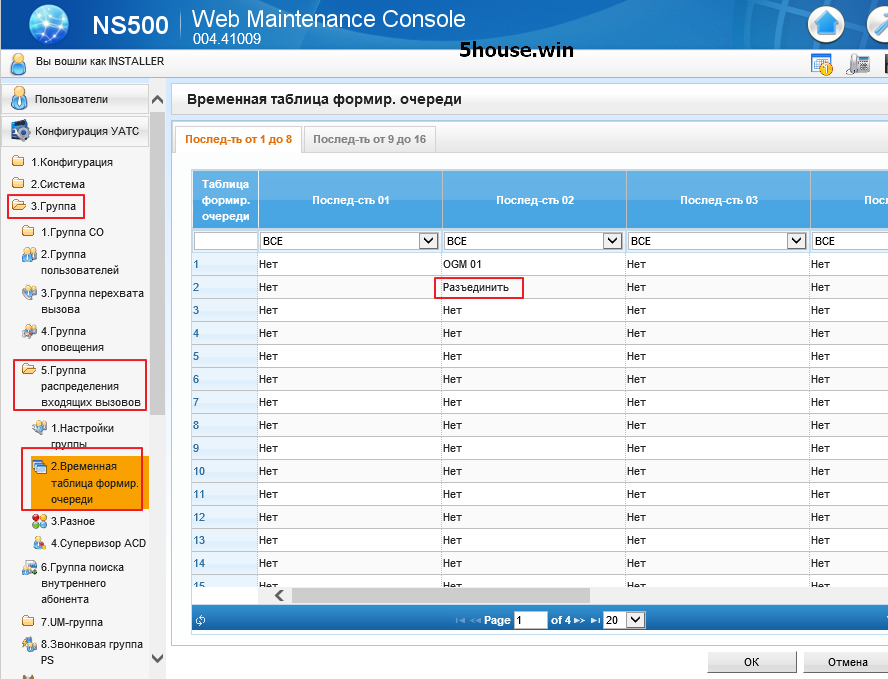Click sidebar scroll up arrow

157,99
